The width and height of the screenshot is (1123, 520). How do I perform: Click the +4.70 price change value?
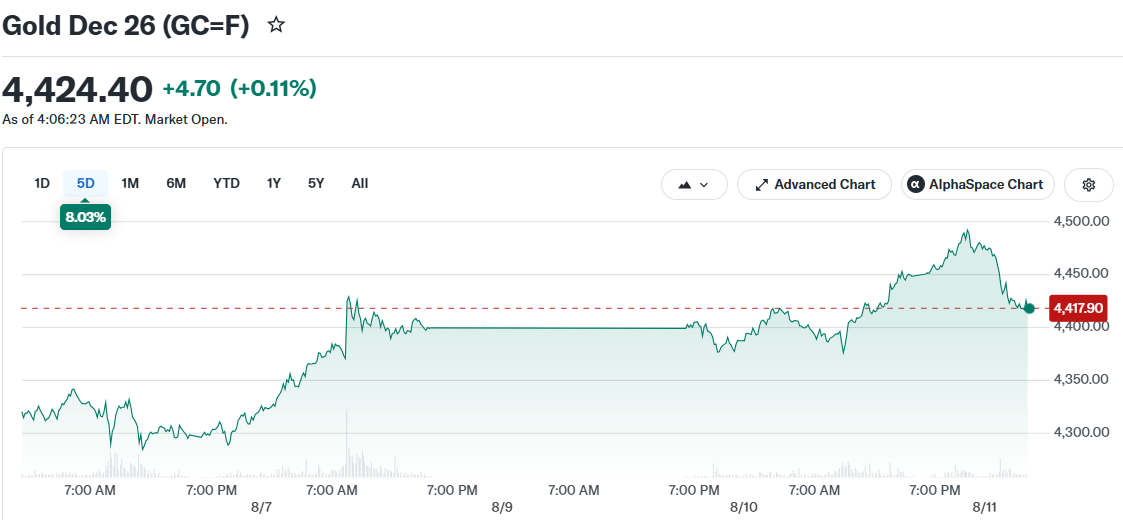(191, 90)
